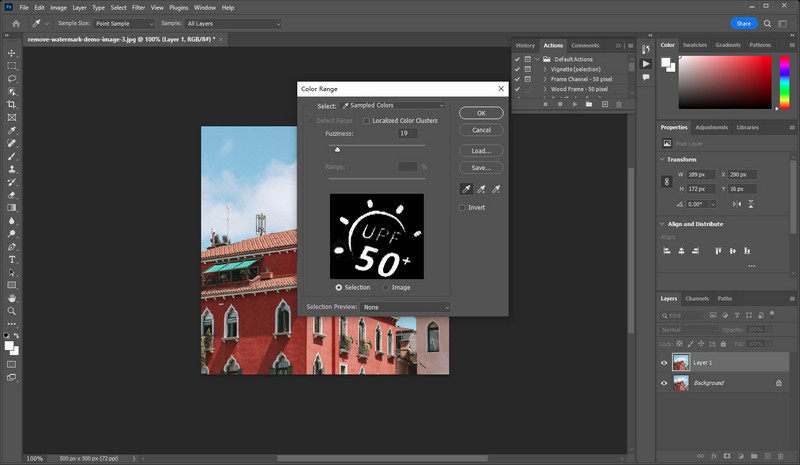
Task: Select the Eyedropper tool in toolbar
Action: 12,130
